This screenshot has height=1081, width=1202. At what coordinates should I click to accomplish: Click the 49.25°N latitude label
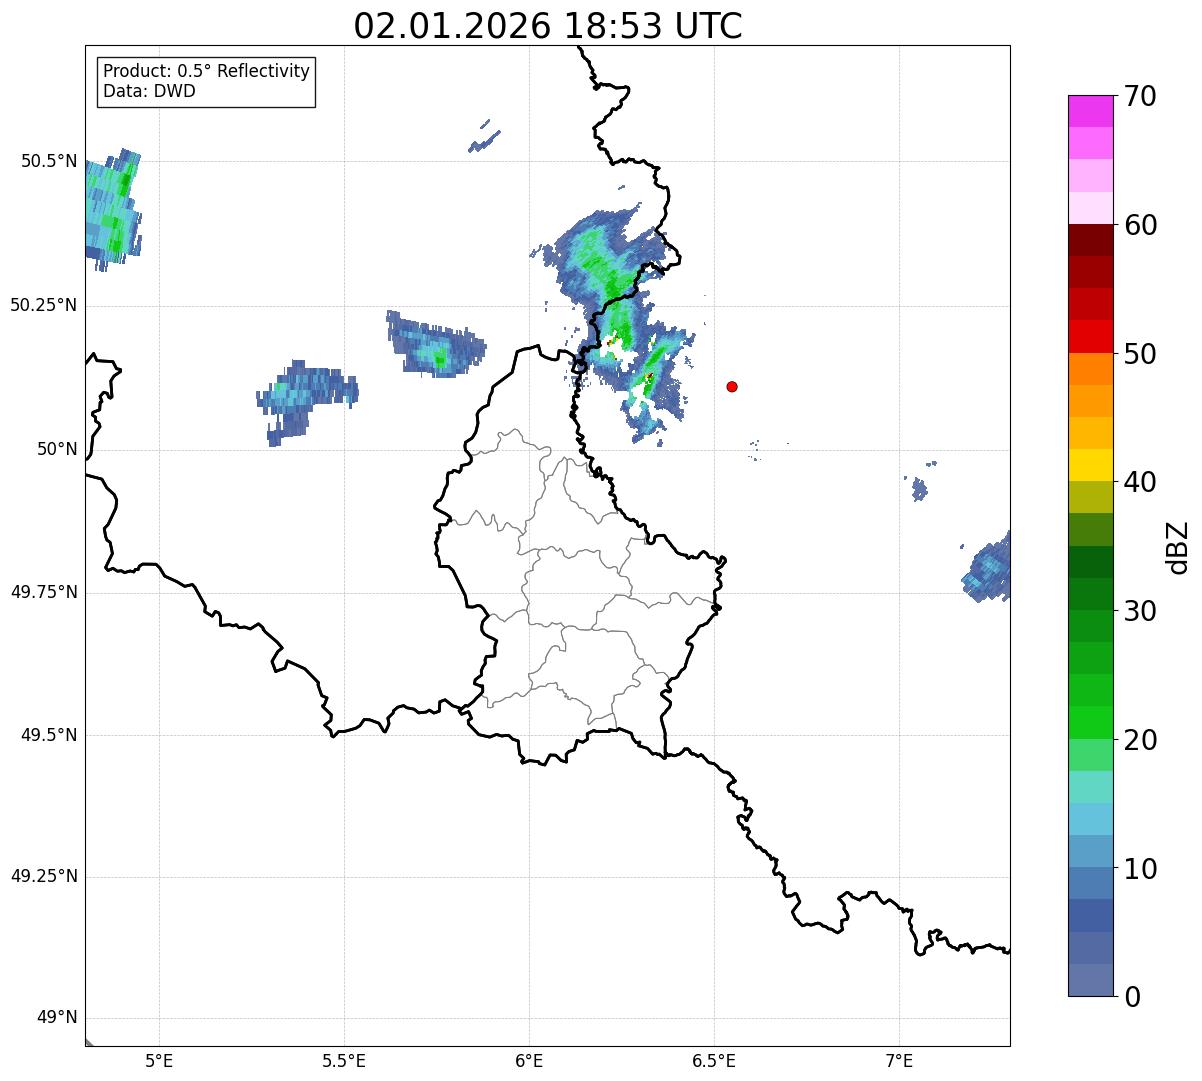pyautogui.click(x=44, y=877)
